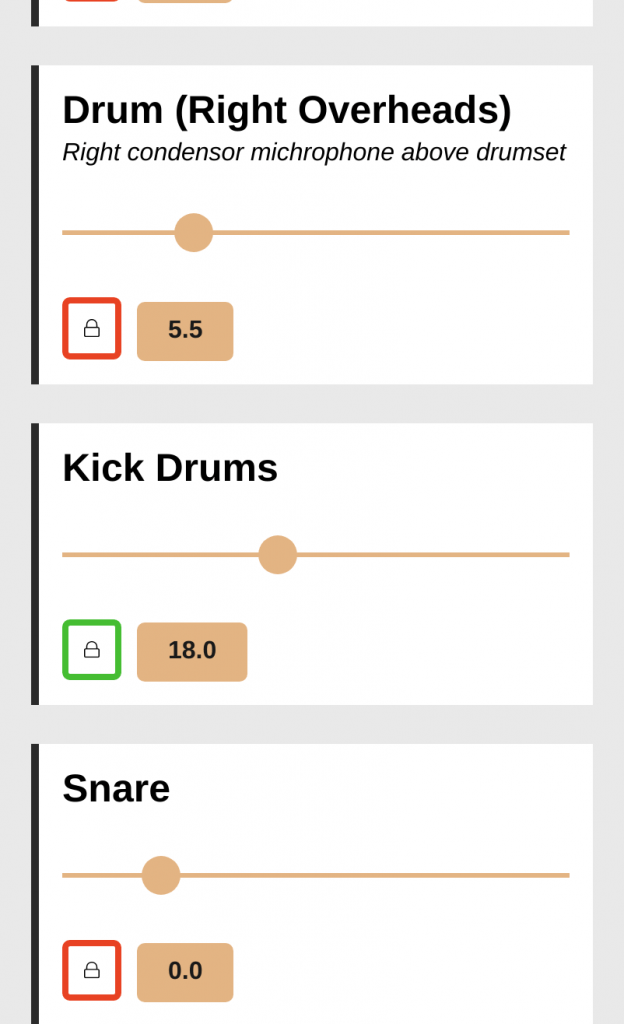Click the 18.0 value box for Kick Drums
The height and width of the screenshot is (1024, 624).
[x=192, y=652]
